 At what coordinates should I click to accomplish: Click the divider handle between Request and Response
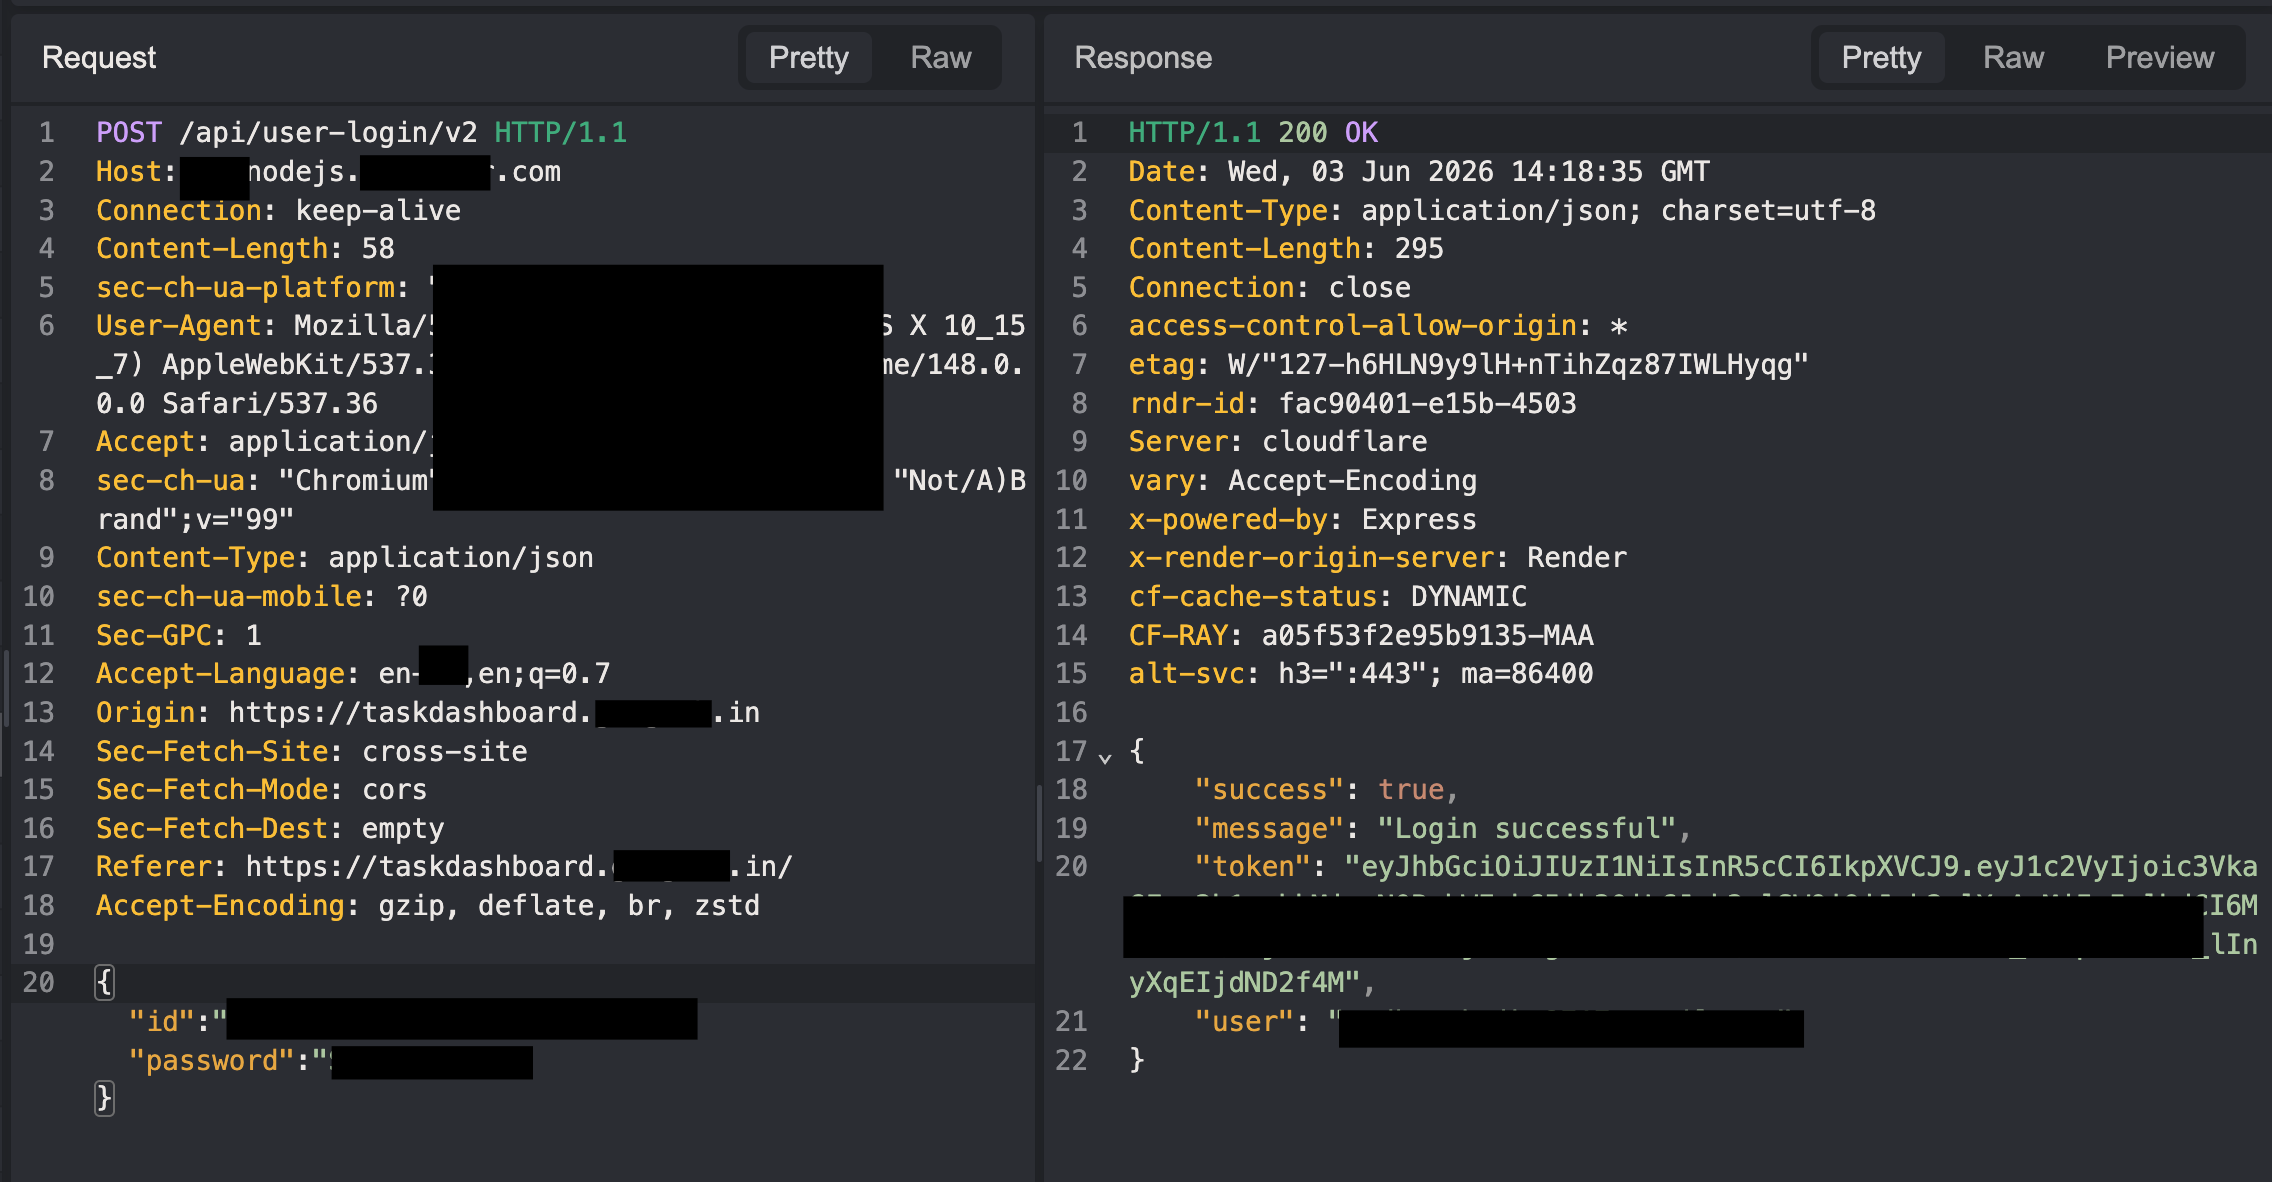point(1039,823)
